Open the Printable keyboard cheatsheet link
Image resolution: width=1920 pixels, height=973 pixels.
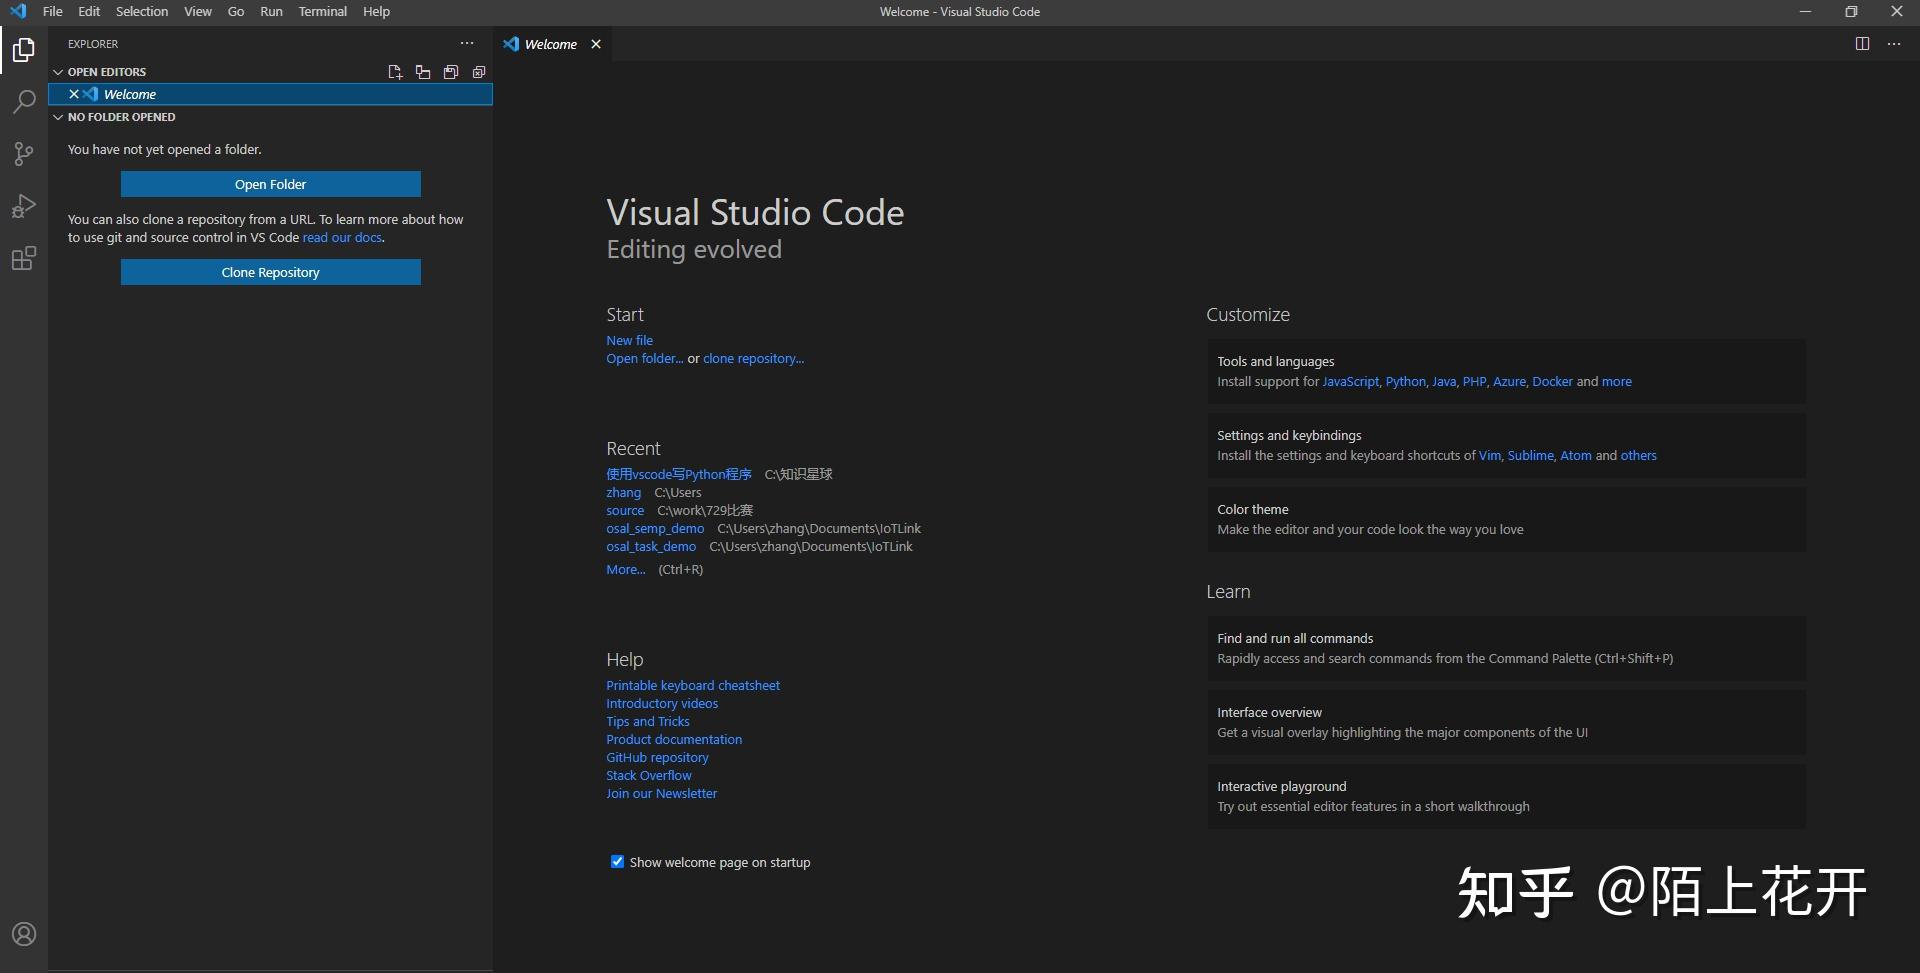coord(692,686)
